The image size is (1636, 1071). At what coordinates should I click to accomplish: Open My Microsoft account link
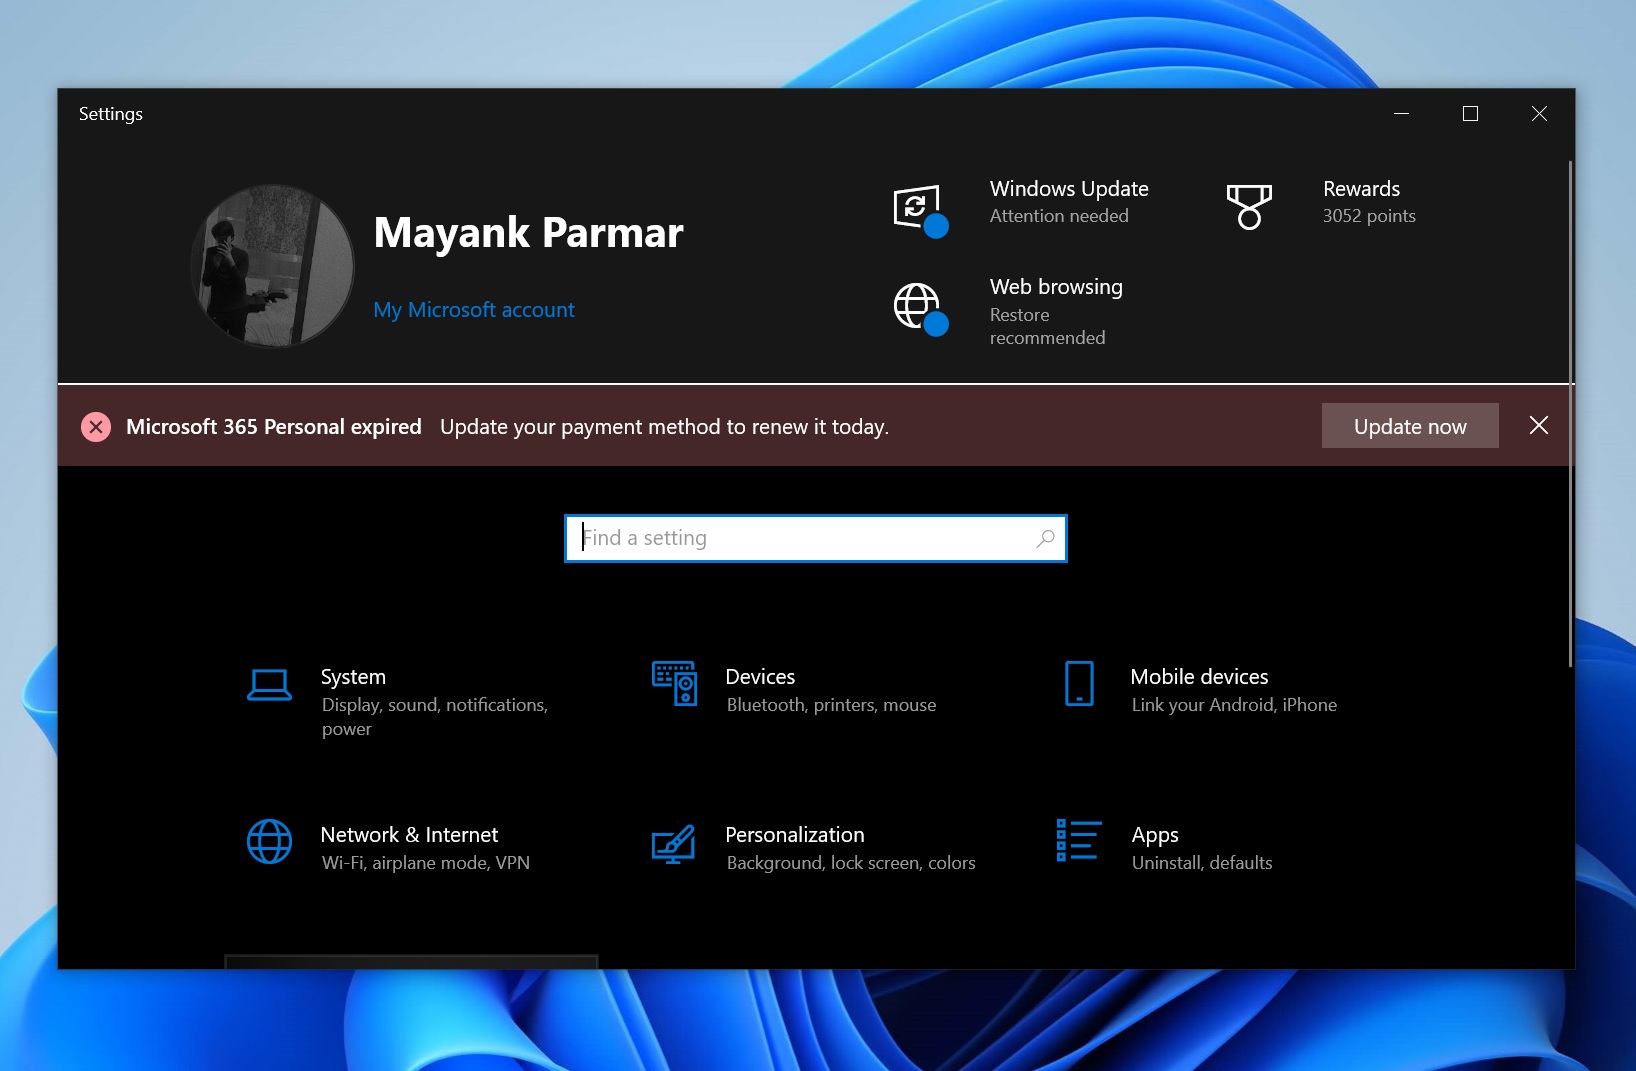473,310
